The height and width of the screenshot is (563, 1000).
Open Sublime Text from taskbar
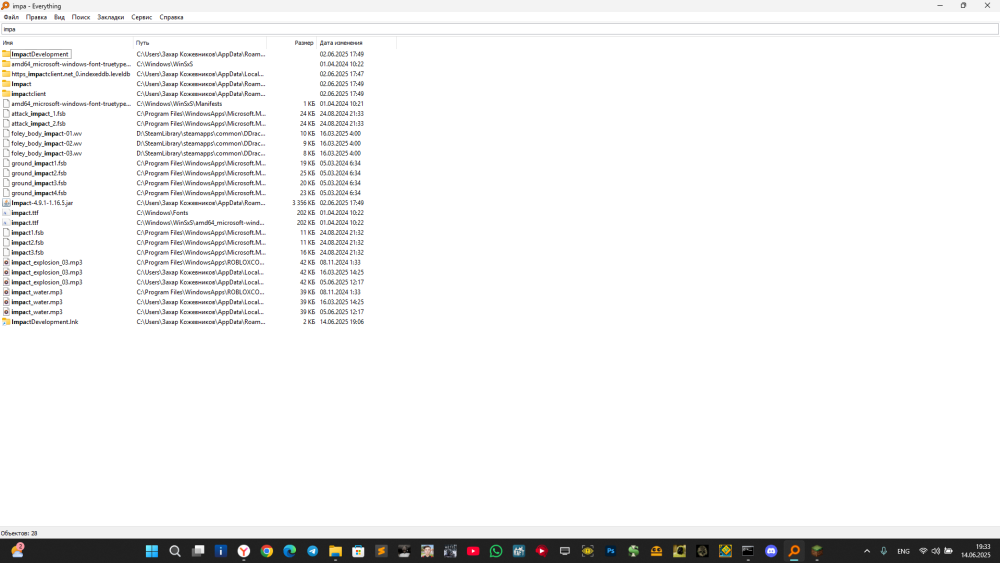pyautogui.click(x=381, y=551)
